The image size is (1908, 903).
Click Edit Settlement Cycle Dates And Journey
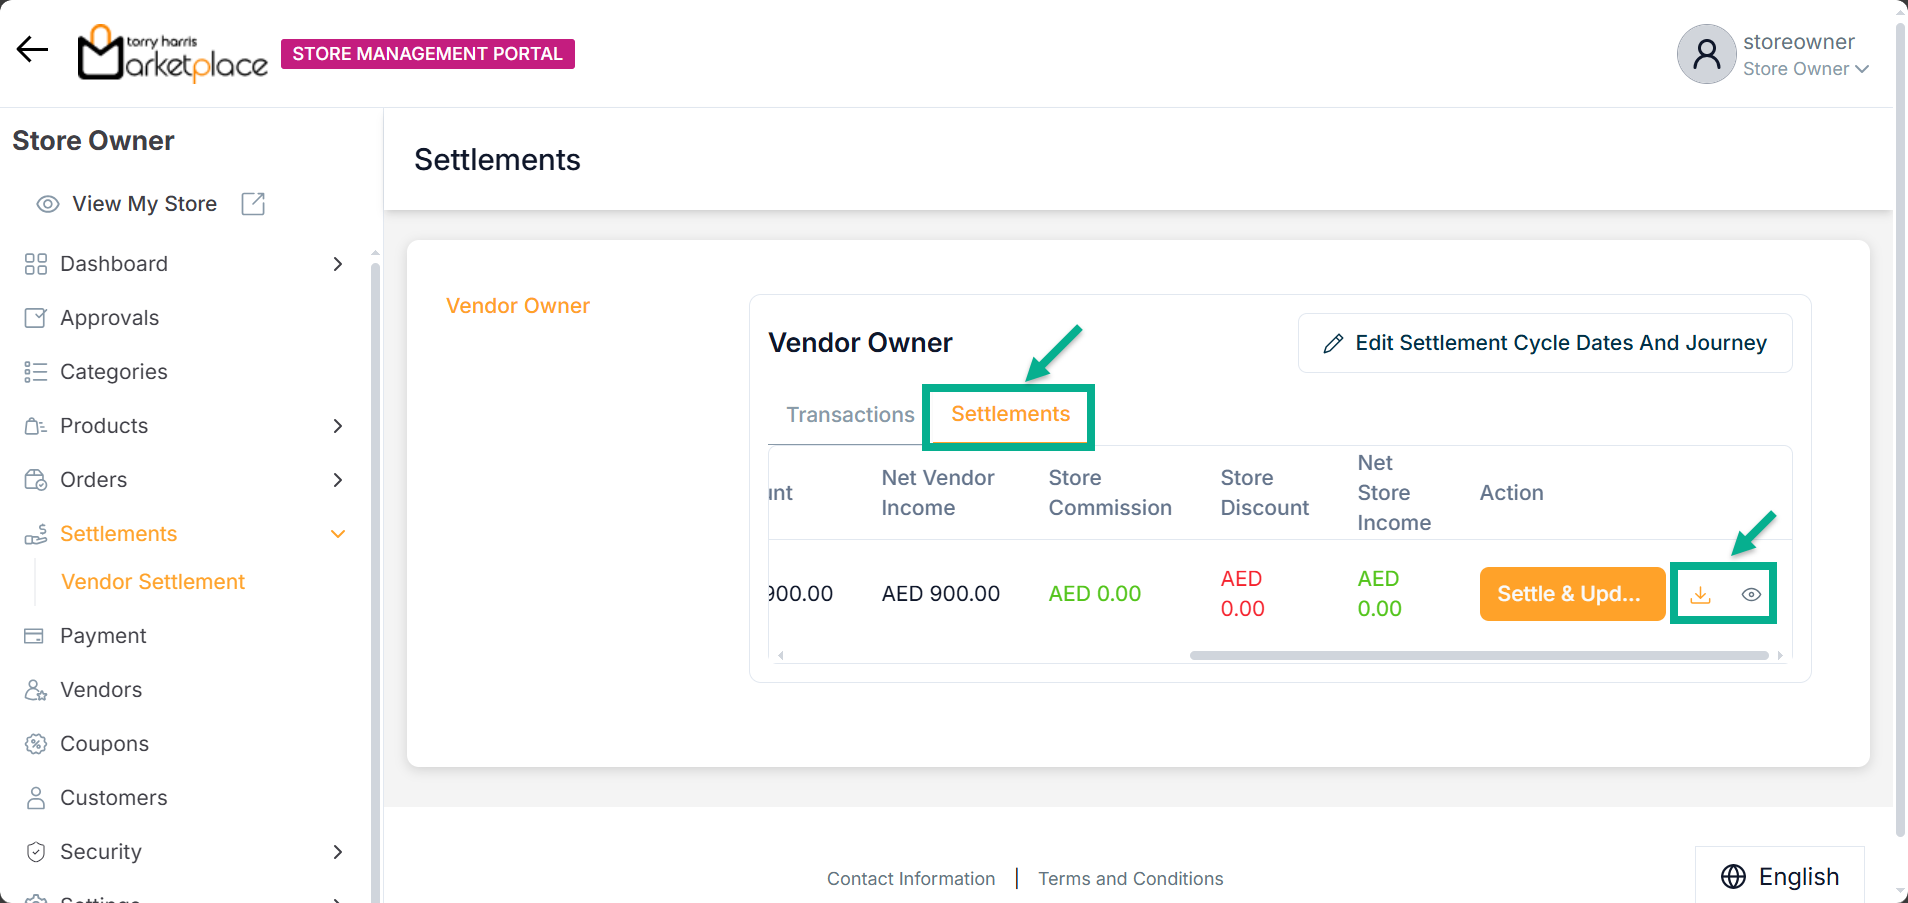coord(1545,343)
